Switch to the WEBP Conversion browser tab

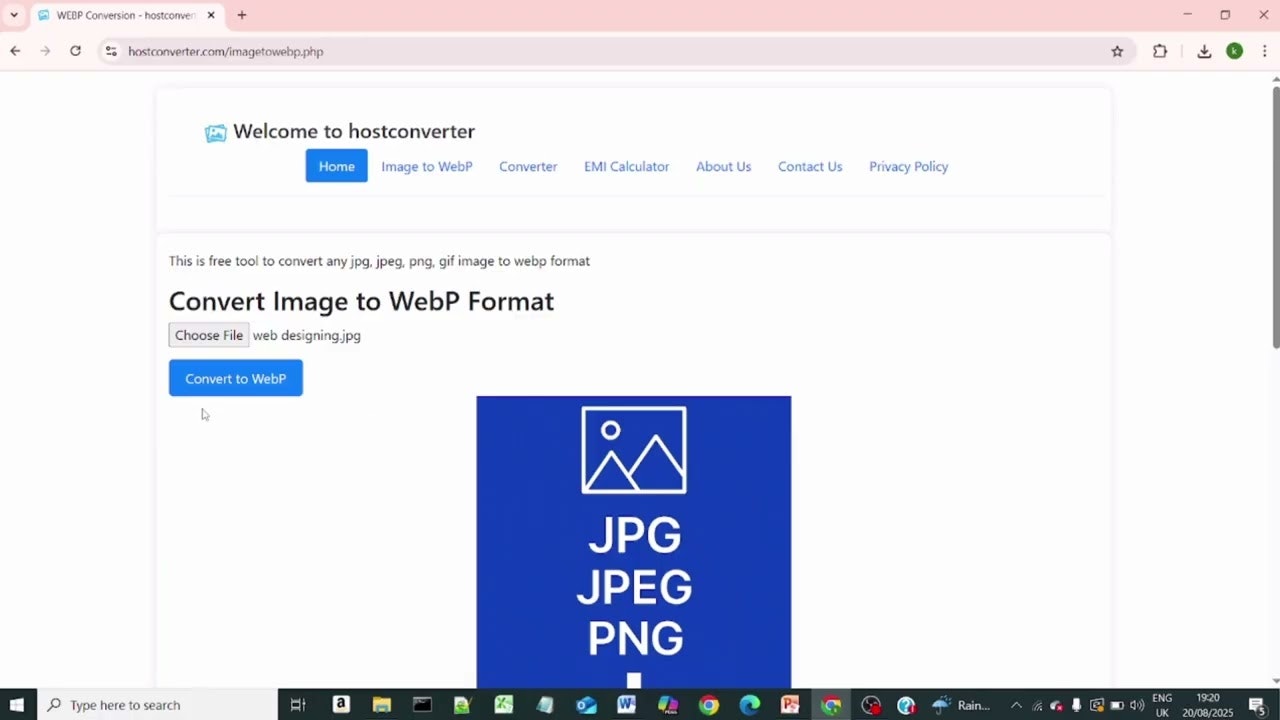click(x=120, y=15)
